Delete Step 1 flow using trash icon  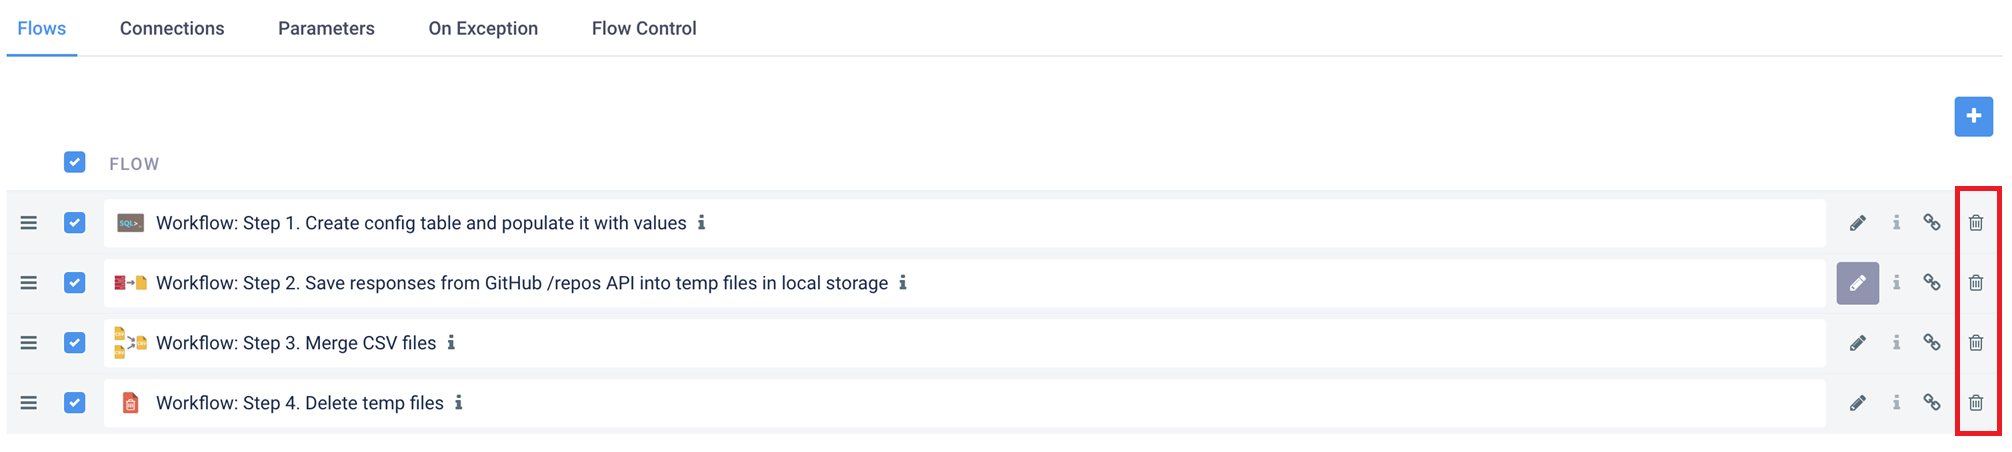[1976, 223]
